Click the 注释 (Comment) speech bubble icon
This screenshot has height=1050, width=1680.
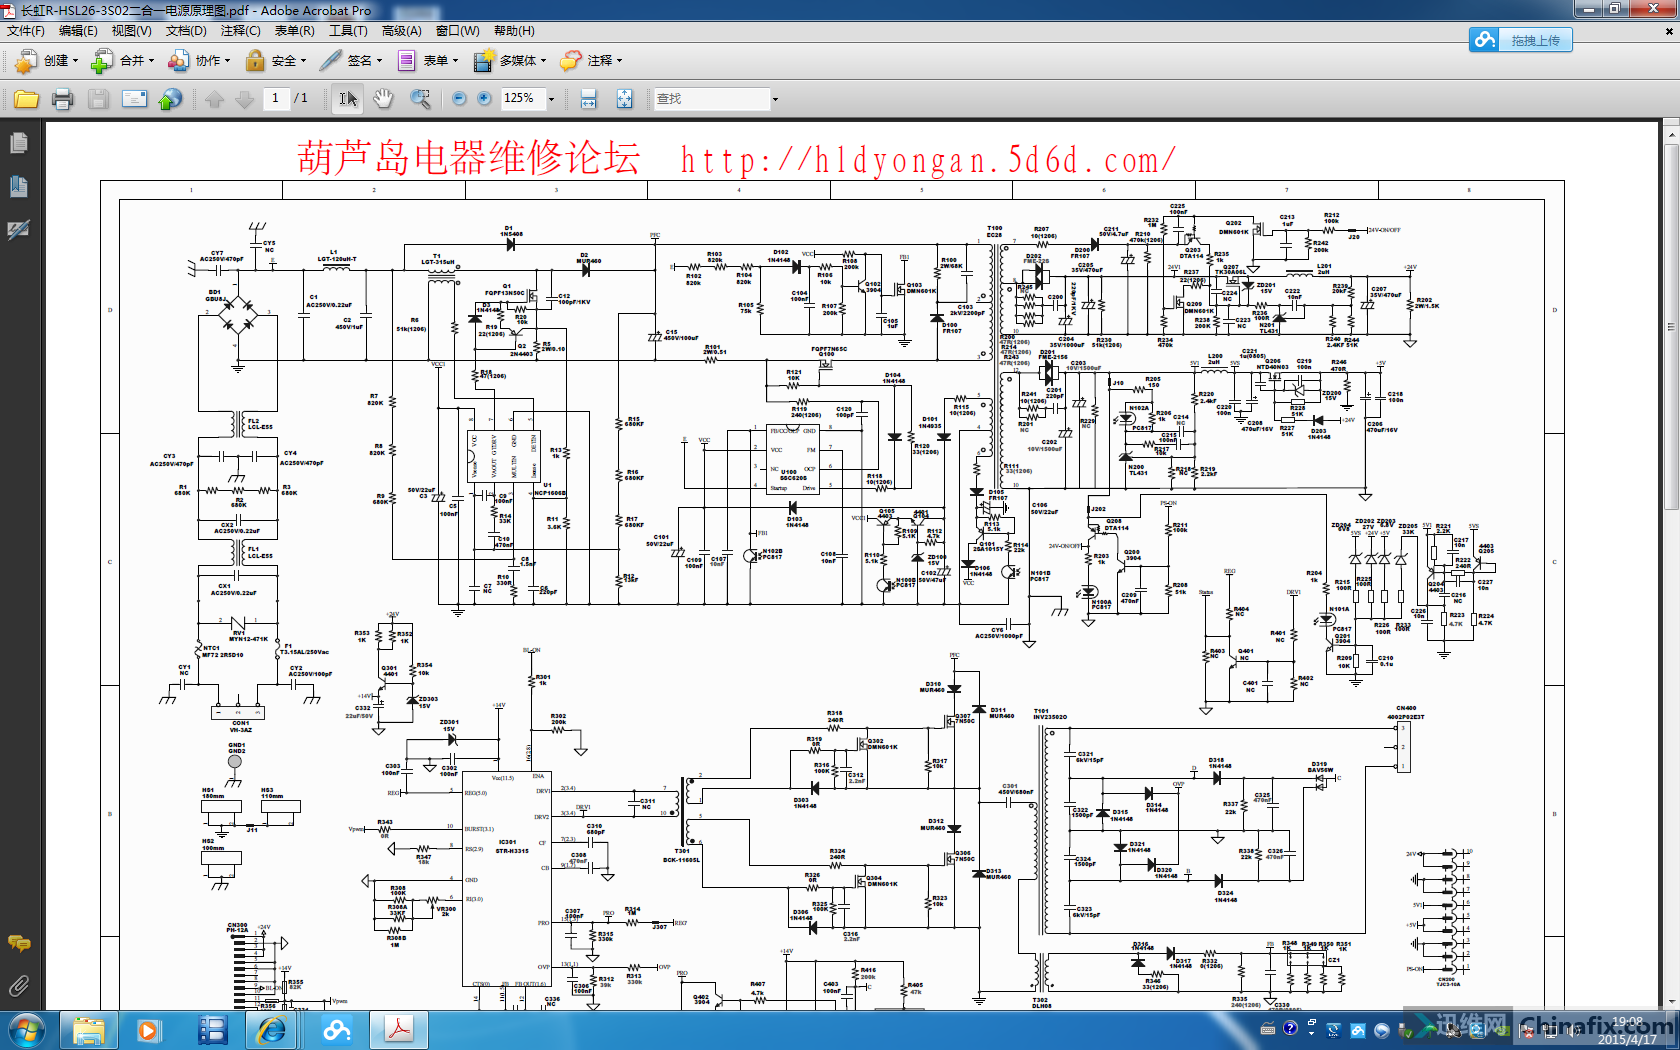(571, 61)
